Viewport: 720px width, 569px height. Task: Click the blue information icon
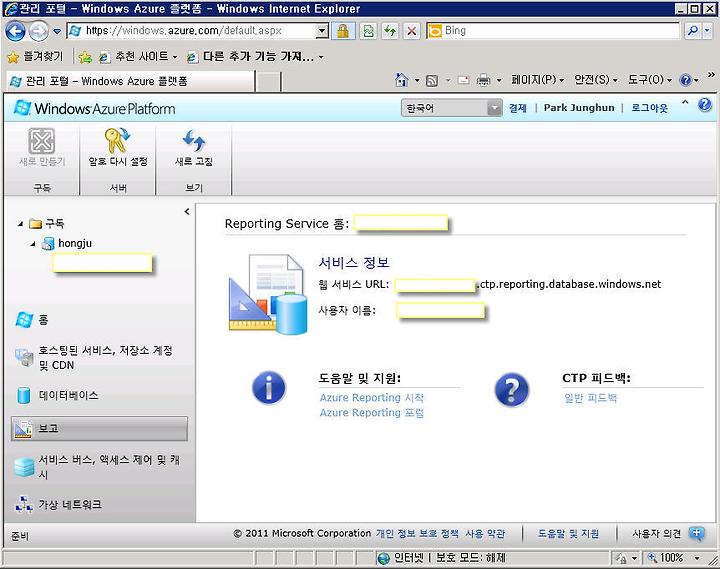(x=269, y=388)
